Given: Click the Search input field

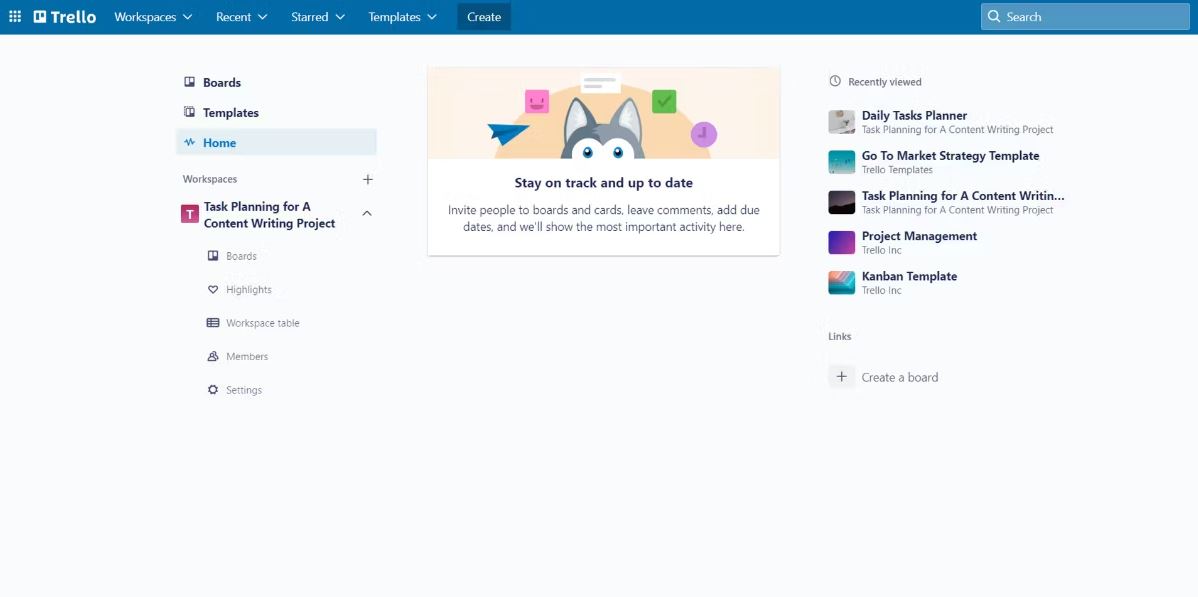Looking at the screenshot, I should 1085,17.
